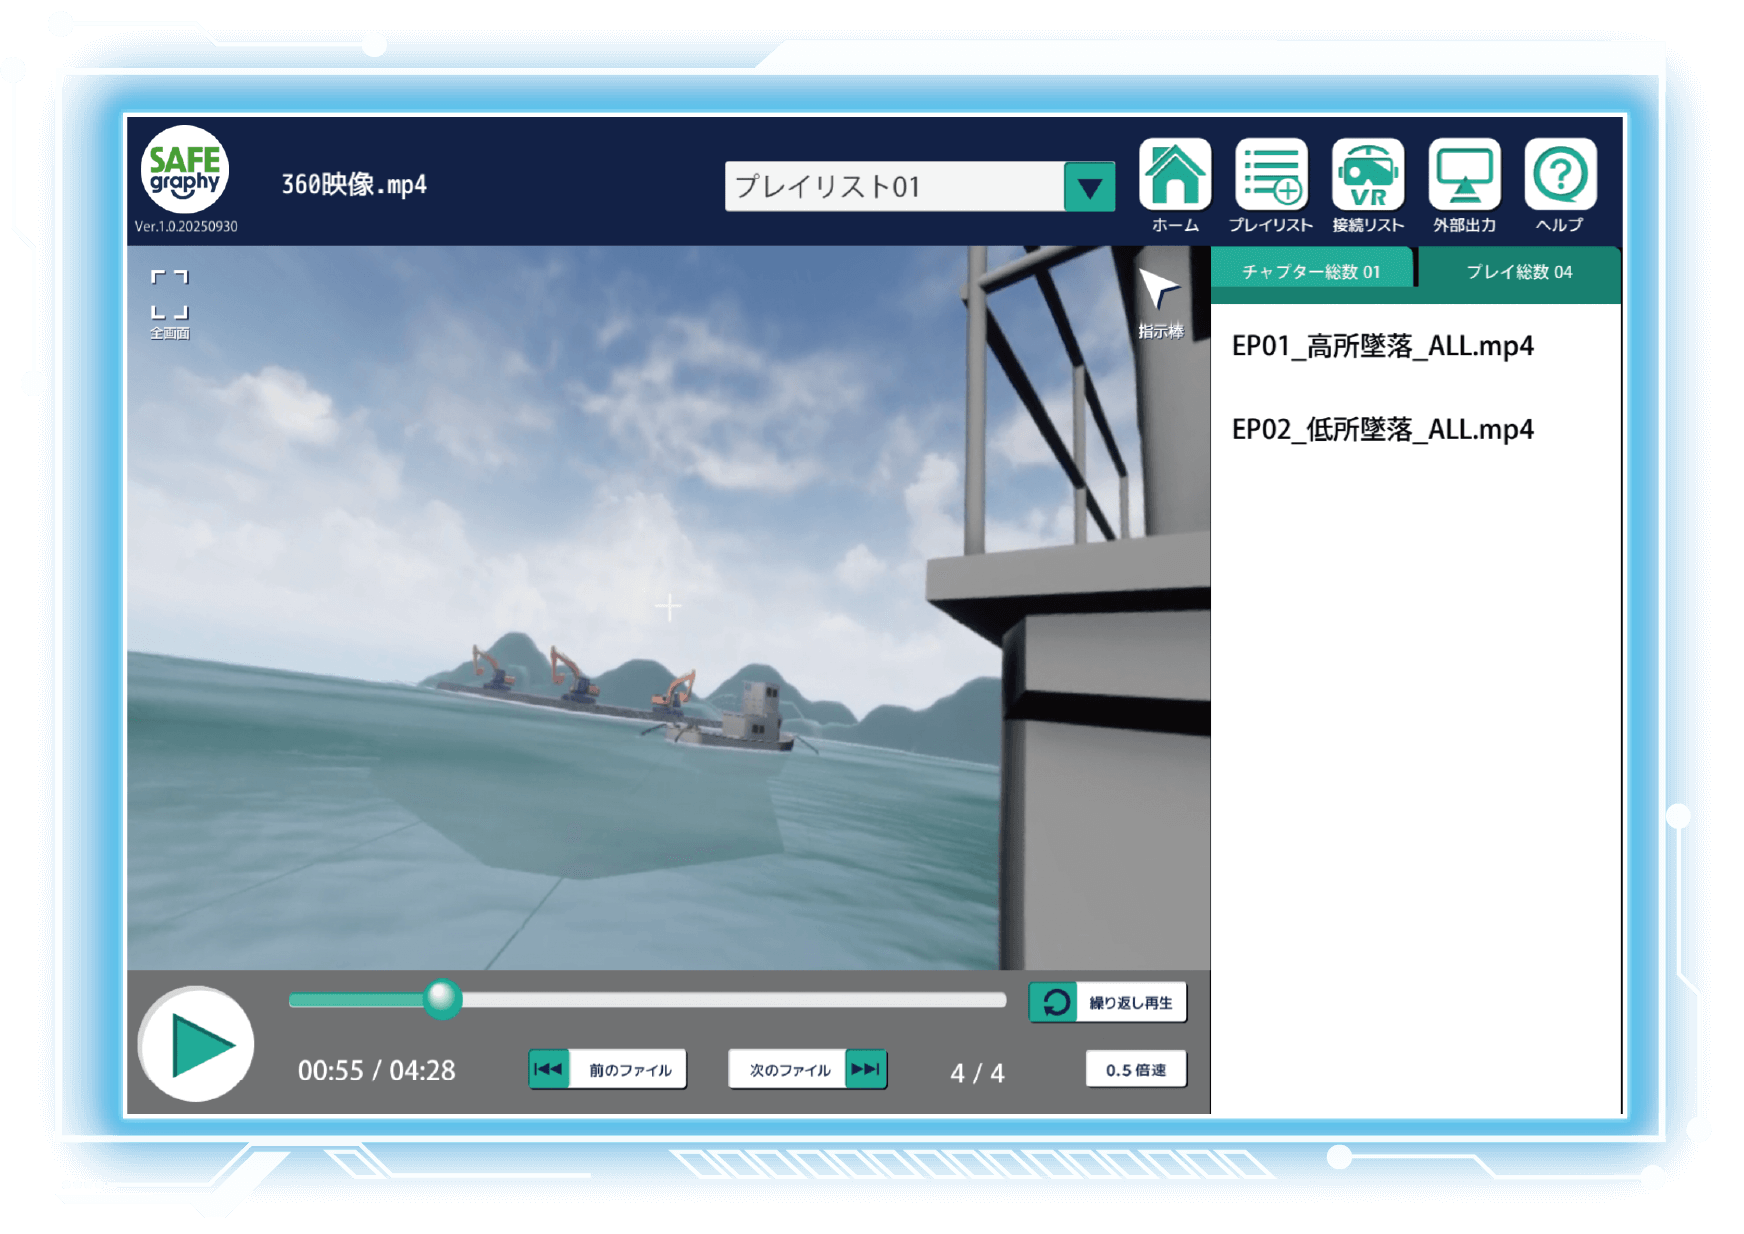Toggle 繰り返し再生 repeat playback

tap(1107, 1002)
